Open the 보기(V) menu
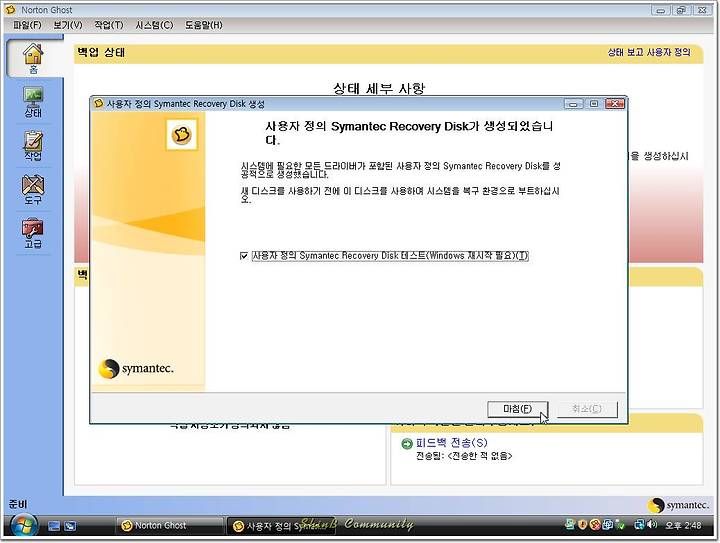This screenshot has width=720, height=543. (68, 25)
